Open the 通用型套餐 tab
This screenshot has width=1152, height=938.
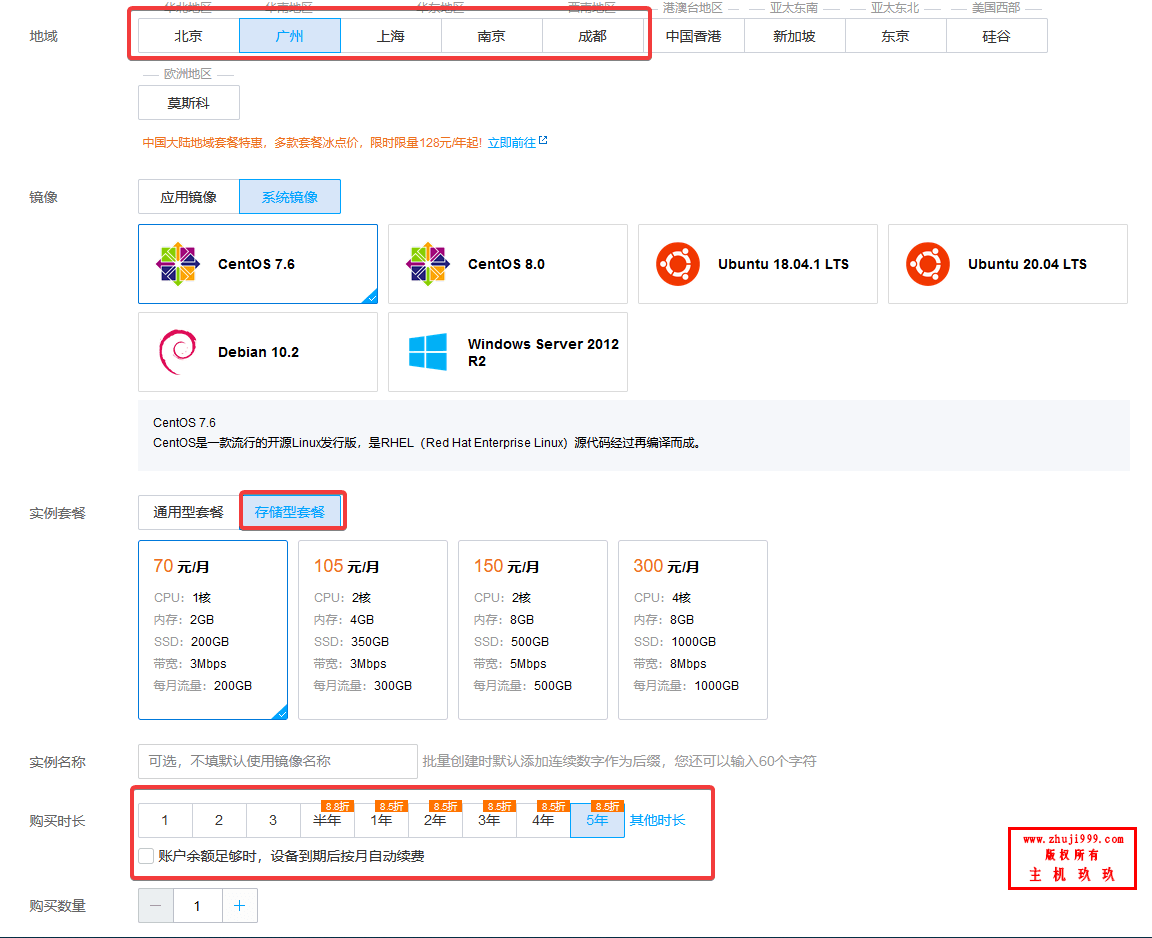click(x=189, y=512)
